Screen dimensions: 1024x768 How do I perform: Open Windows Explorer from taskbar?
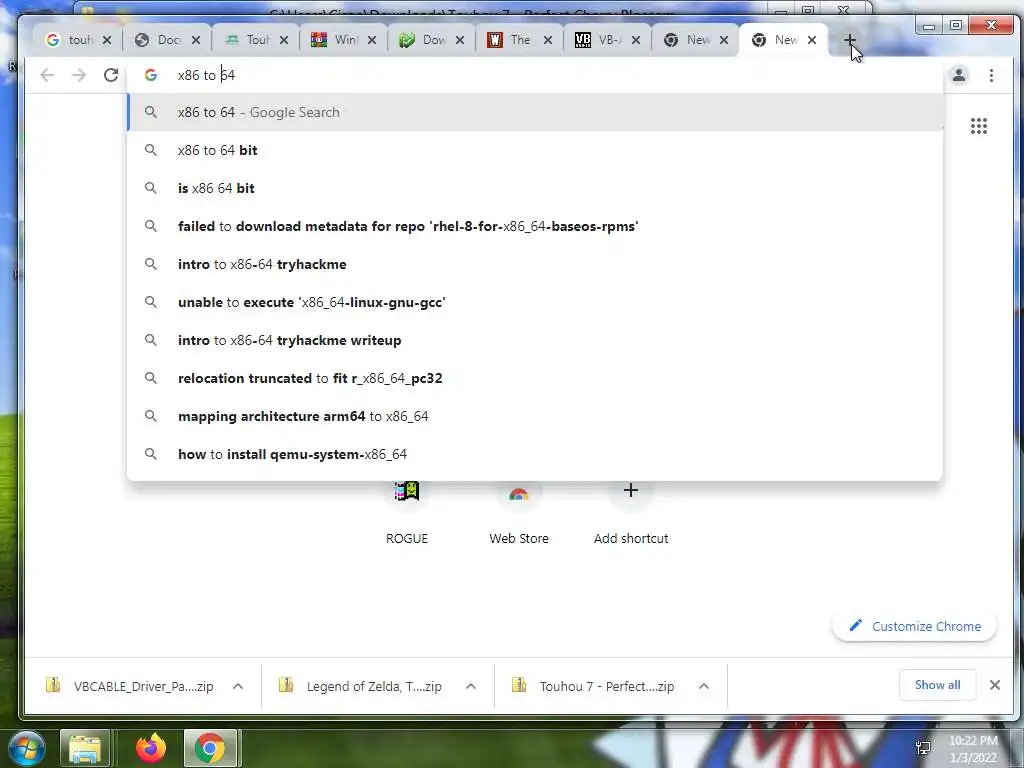[85, 748]
